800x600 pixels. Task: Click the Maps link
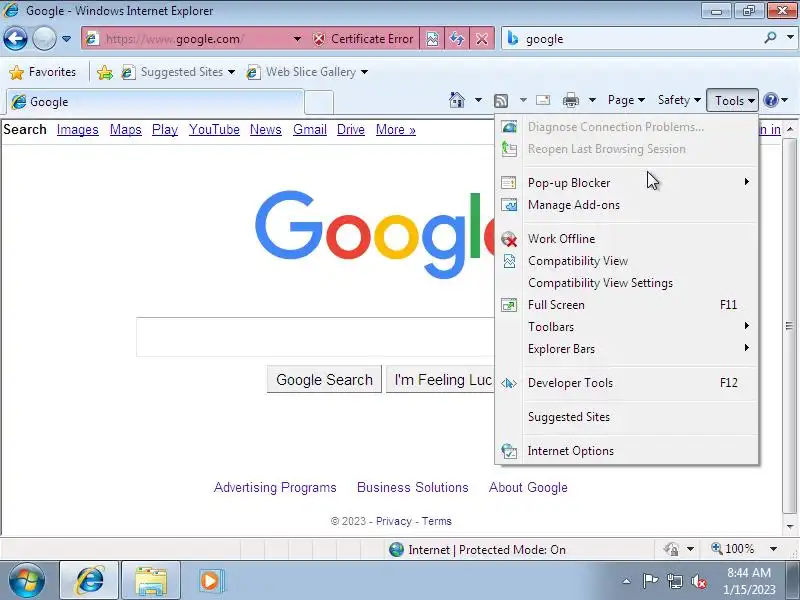pyautogui.click(x=126, y=130)
